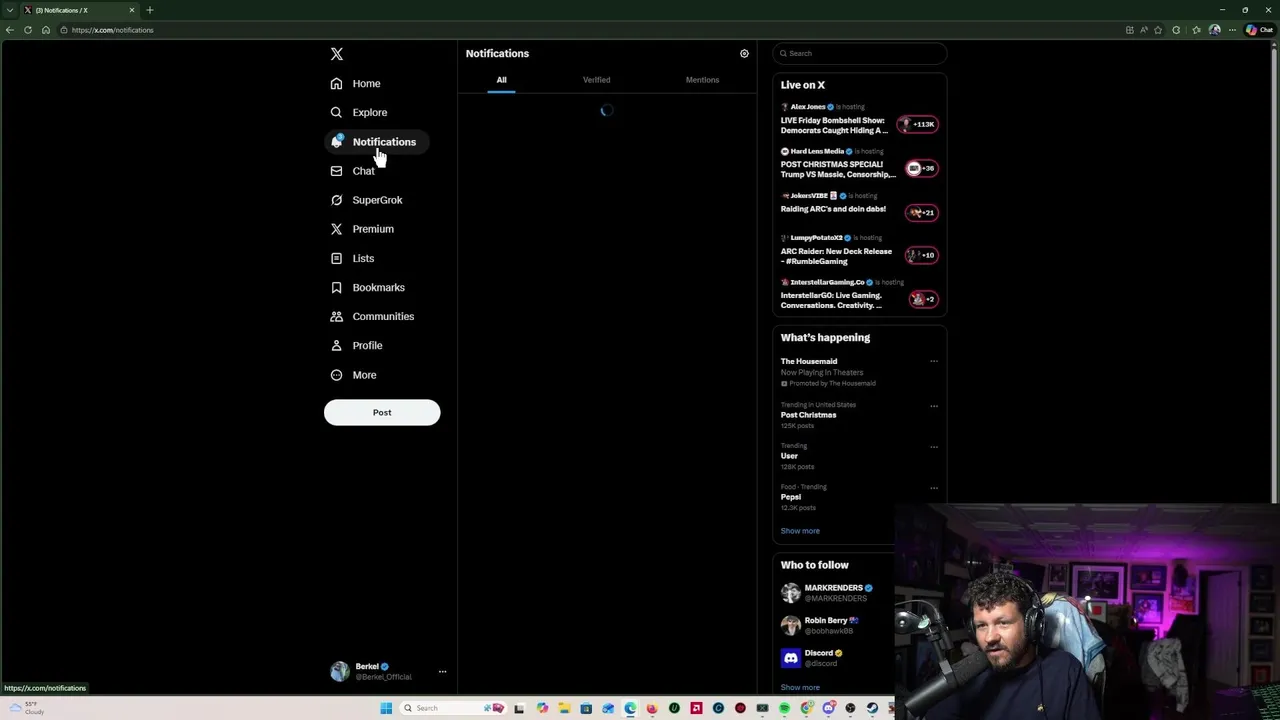Open a new browser tab
1280x720 pixels.
[150, 10]
